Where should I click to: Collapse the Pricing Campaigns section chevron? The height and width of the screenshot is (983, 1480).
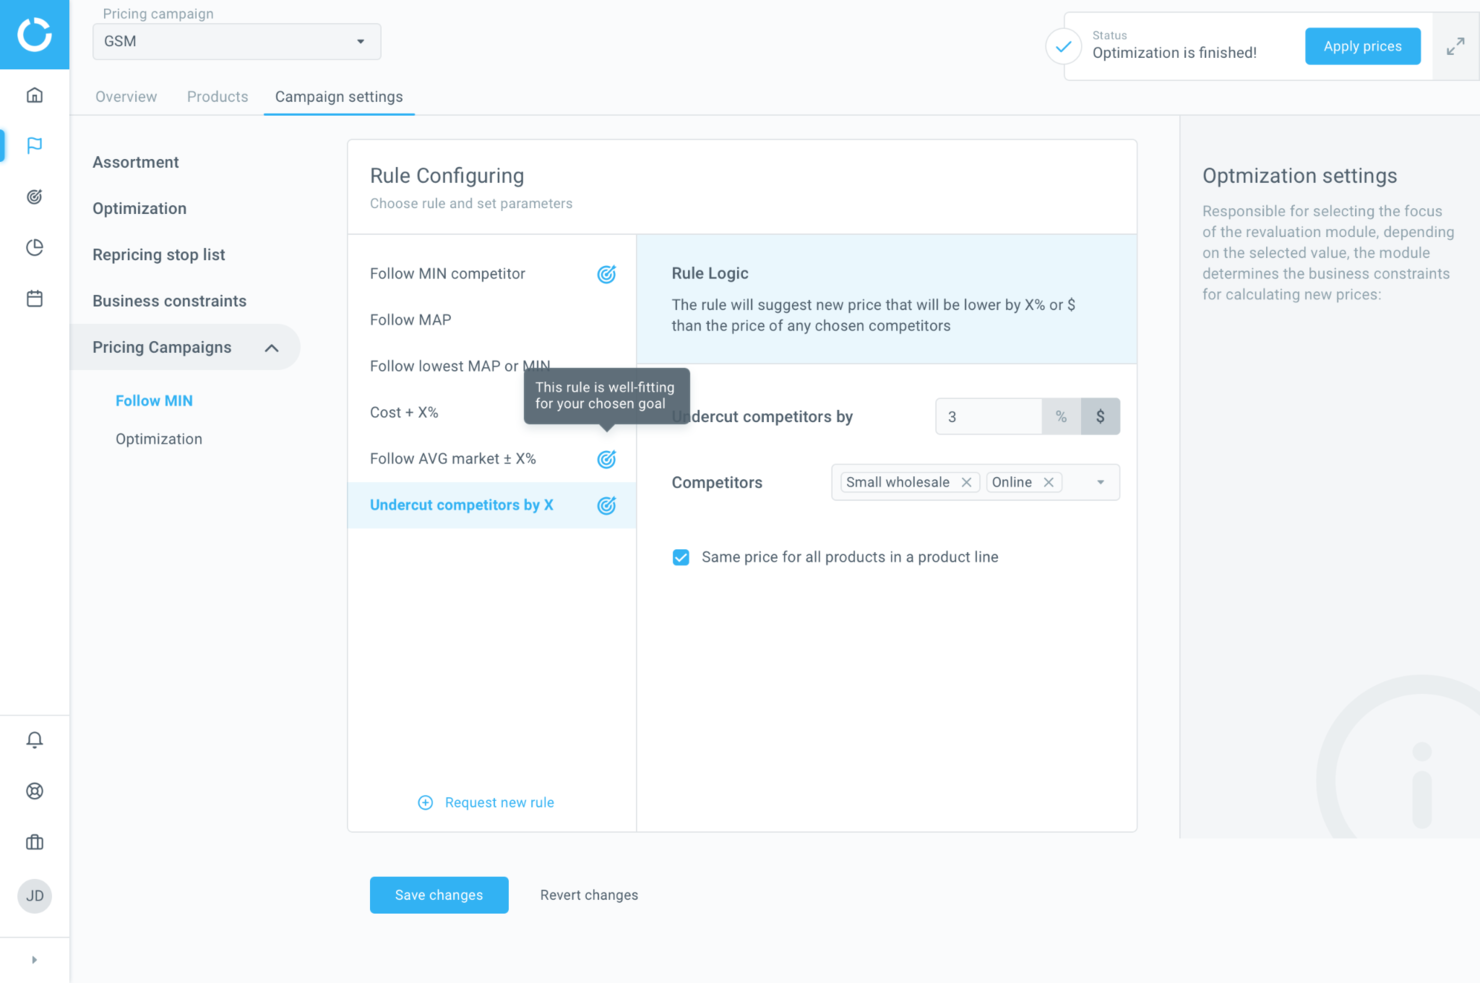pyautogui.click(x=271, y=348)
